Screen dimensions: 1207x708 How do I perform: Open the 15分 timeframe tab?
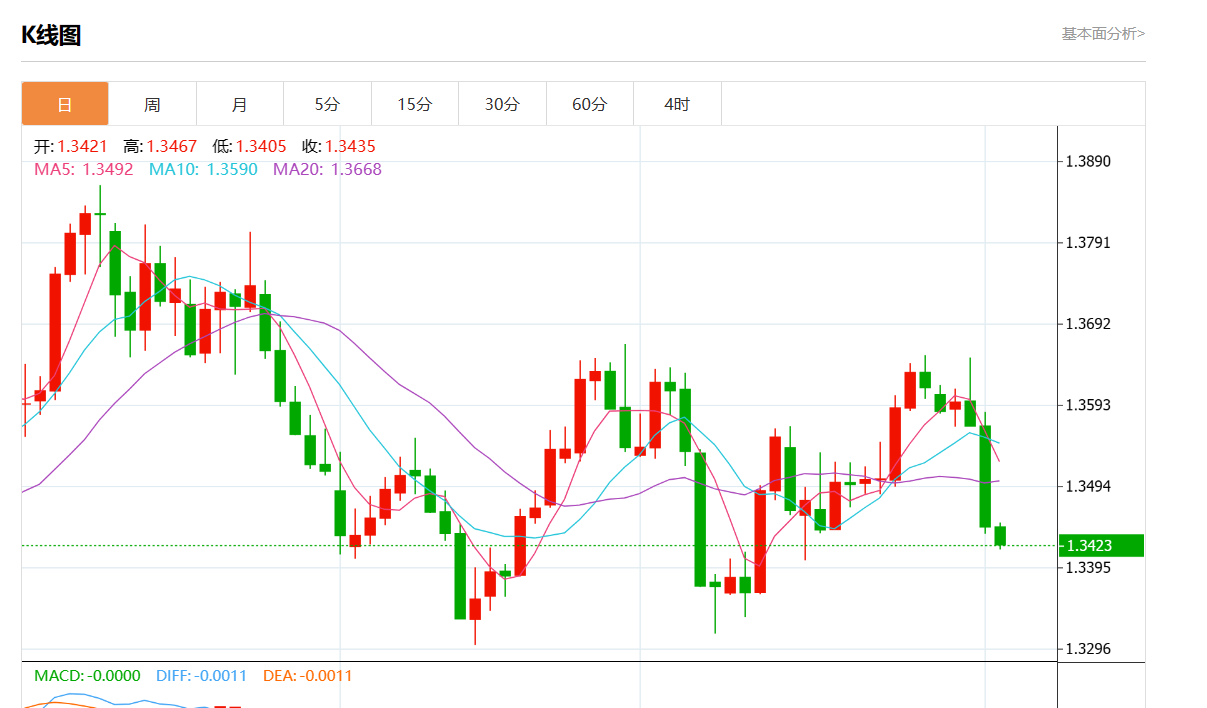coord(415,104)
